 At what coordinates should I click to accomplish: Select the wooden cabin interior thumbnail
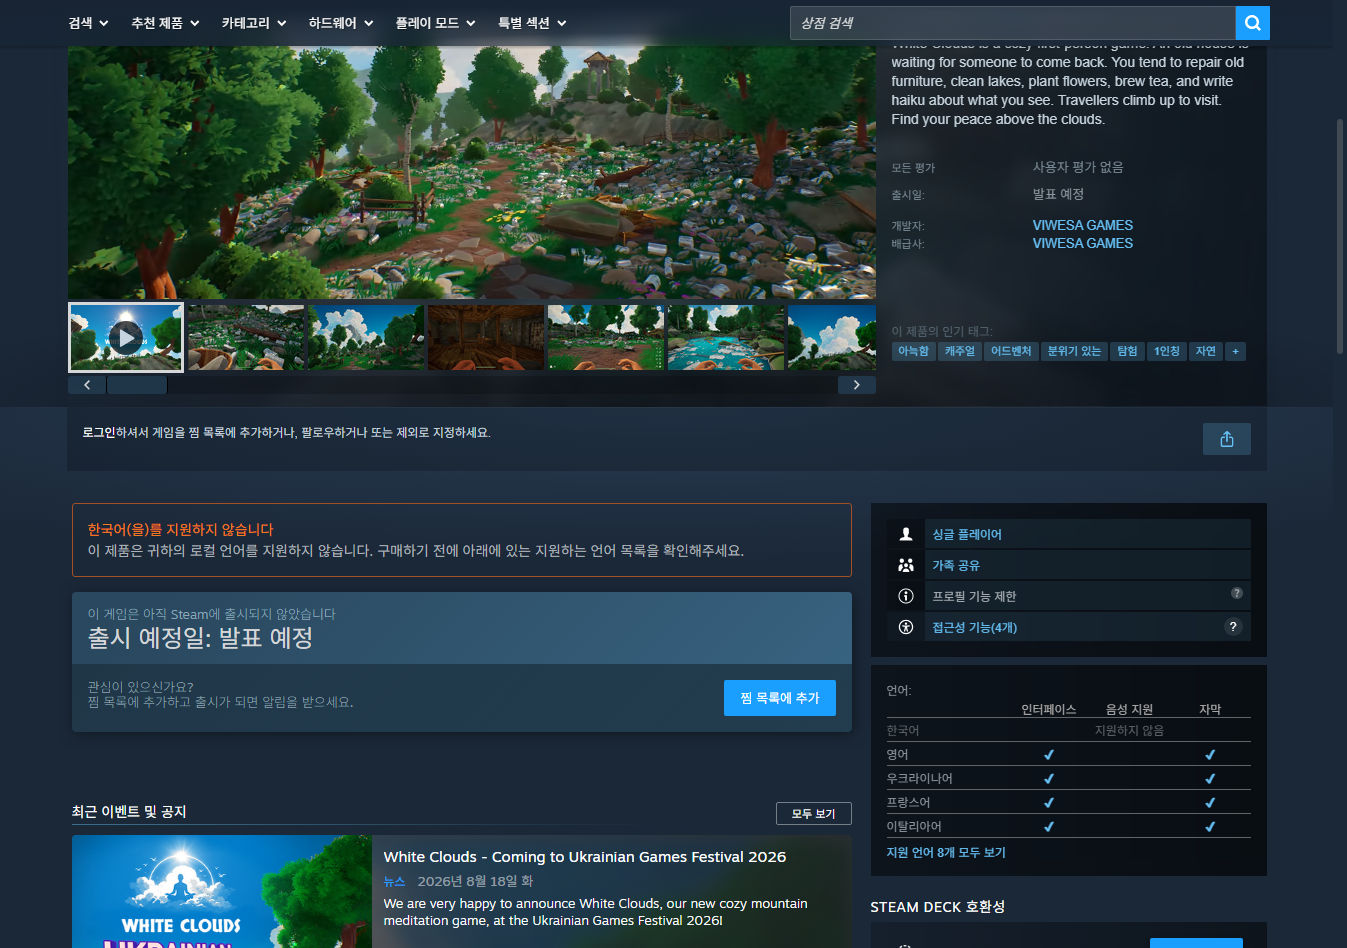pyautogui.click(x=486, y=337)
